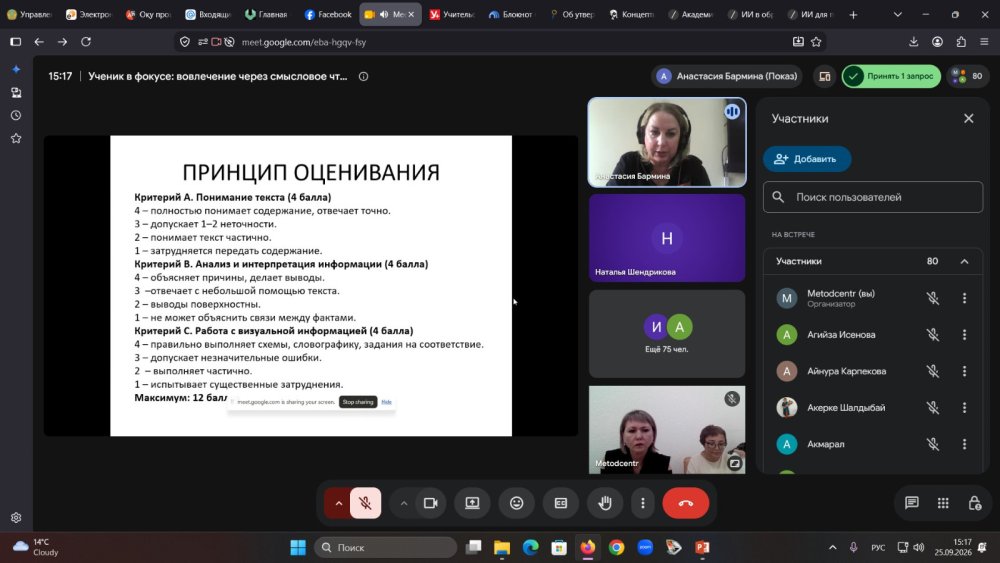This screenshot has height=563, width=1000.
Task: Toggle the camera button
Action: point(430,503)
